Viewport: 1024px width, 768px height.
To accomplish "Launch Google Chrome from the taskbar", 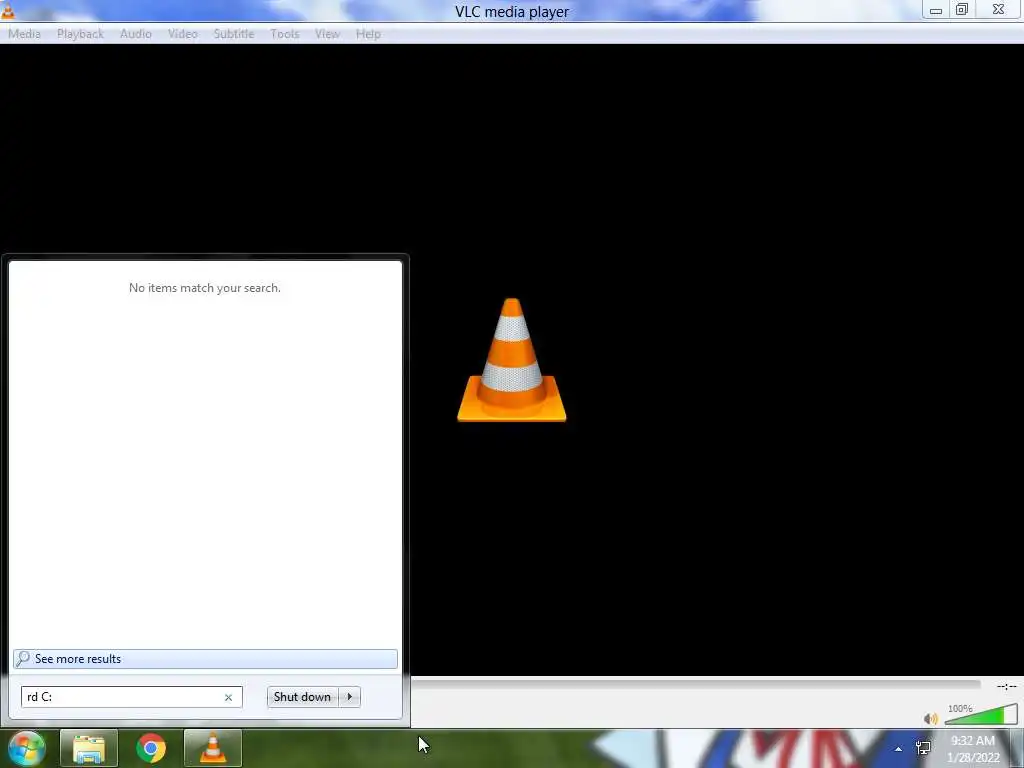I will click(x=151, y=748).
